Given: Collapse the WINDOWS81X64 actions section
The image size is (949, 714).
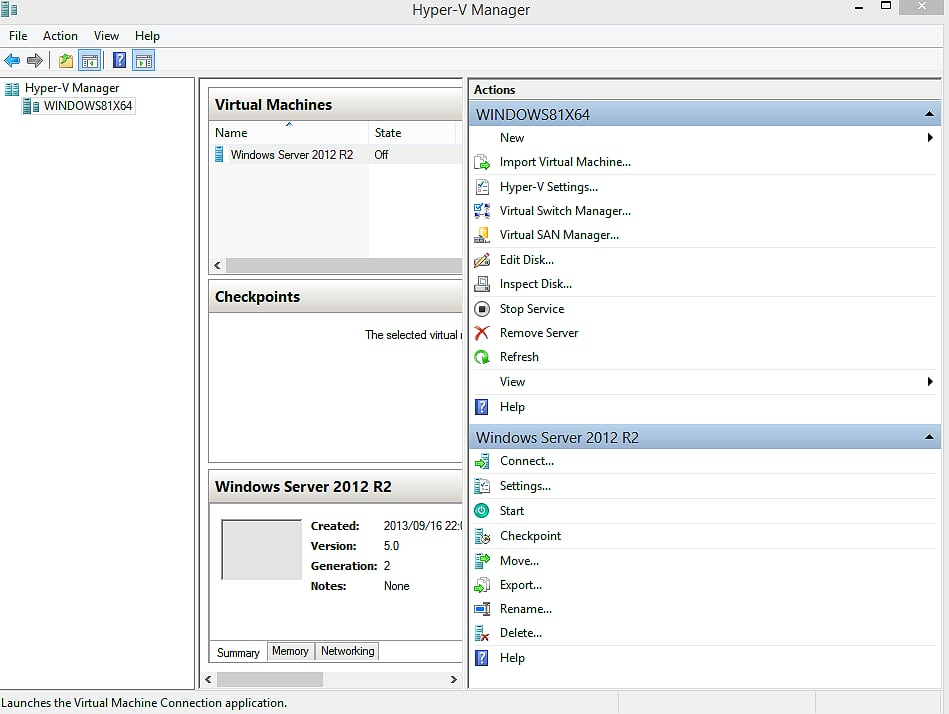Looking at the screenshot, I should [929, 114].
